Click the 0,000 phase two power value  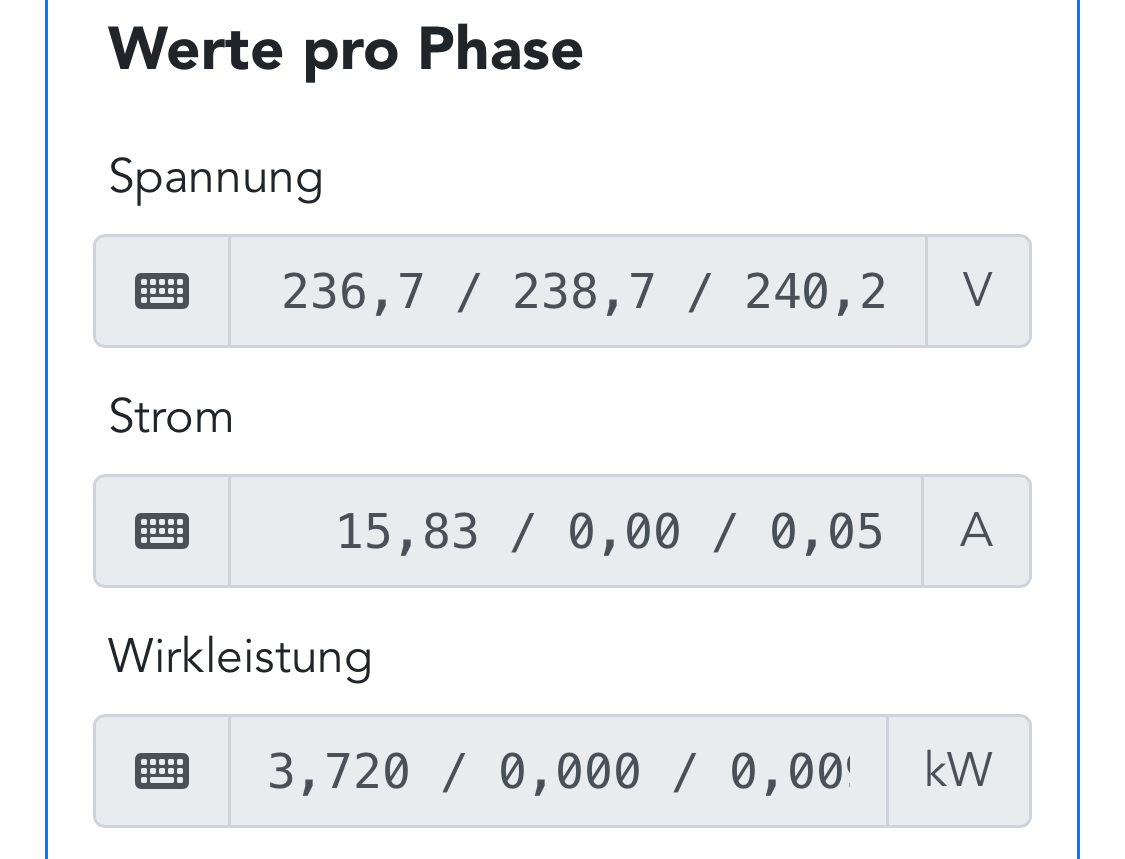pyautogui.click(x=570, y=772)
